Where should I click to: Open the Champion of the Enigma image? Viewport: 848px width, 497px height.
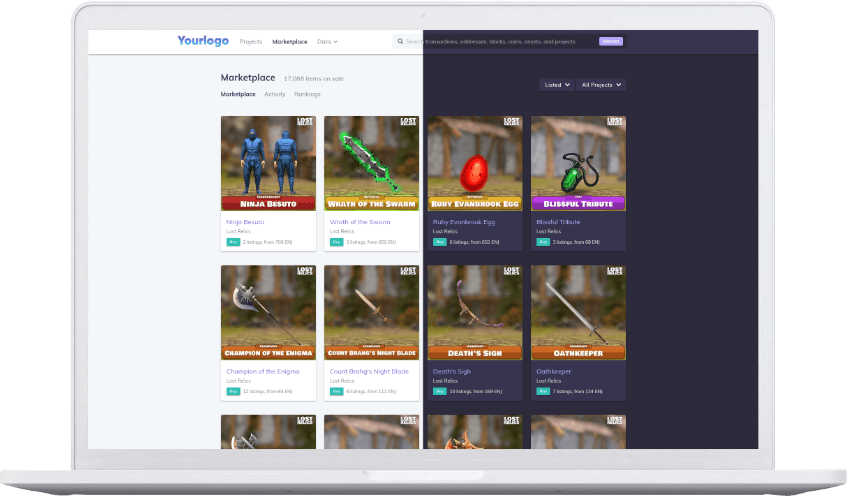[268, 313]
